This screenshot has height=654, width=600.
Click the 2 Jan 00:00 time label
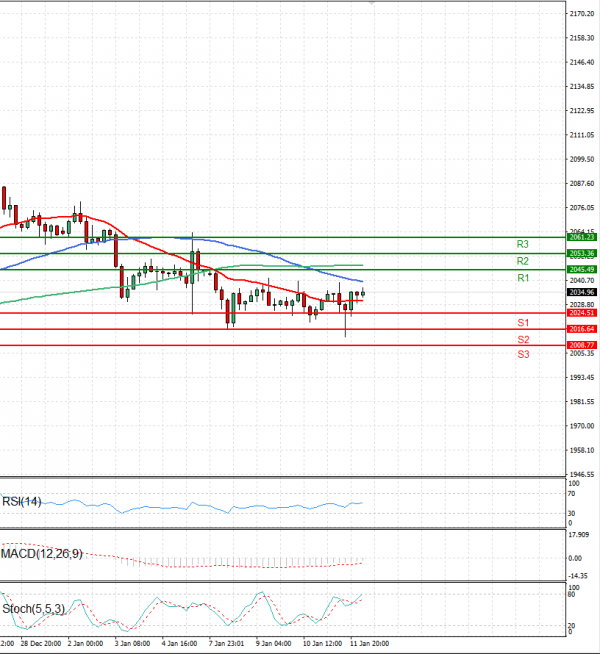tap(85, 644)
